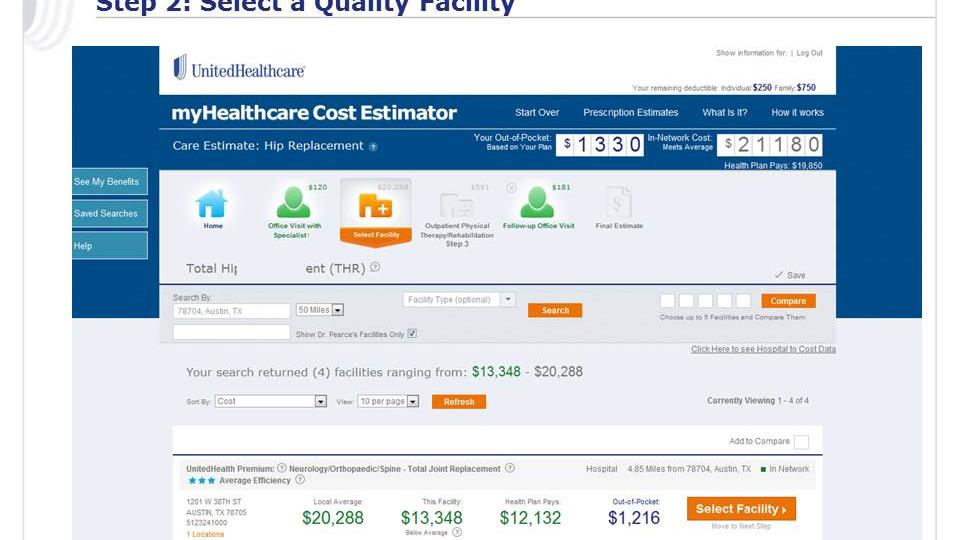Click the $1,216 Out-of-Pocket amount
This screenshot has height=540, width=960.
click(x=634, y=518)
